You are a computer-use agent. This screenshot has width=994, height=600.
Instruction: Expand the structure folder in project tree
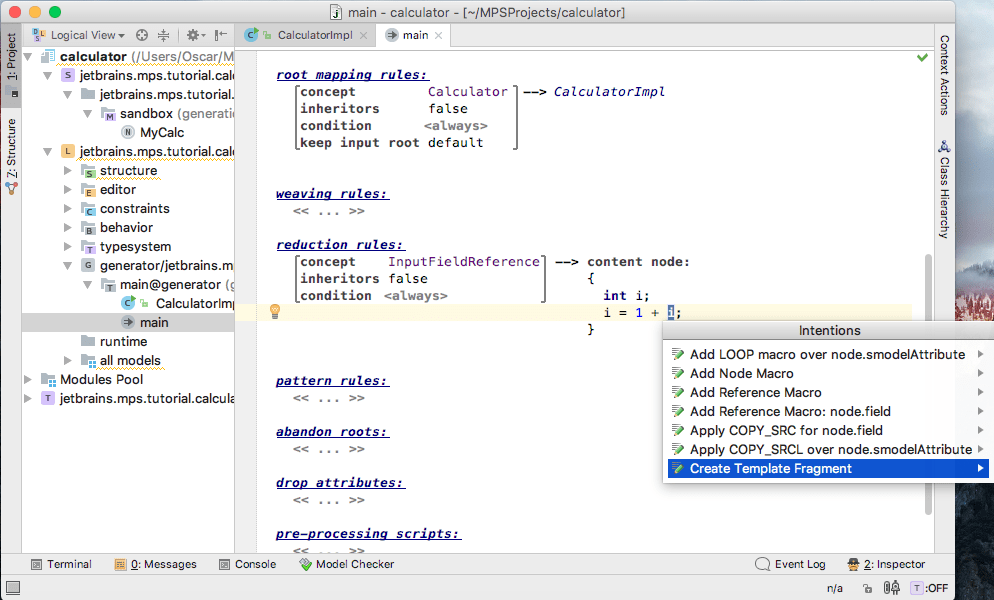(68, 171)
